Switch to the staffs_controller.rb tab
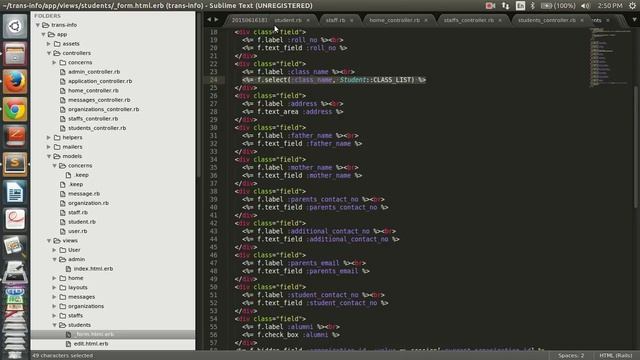640x360 pixels. point(469,20)
